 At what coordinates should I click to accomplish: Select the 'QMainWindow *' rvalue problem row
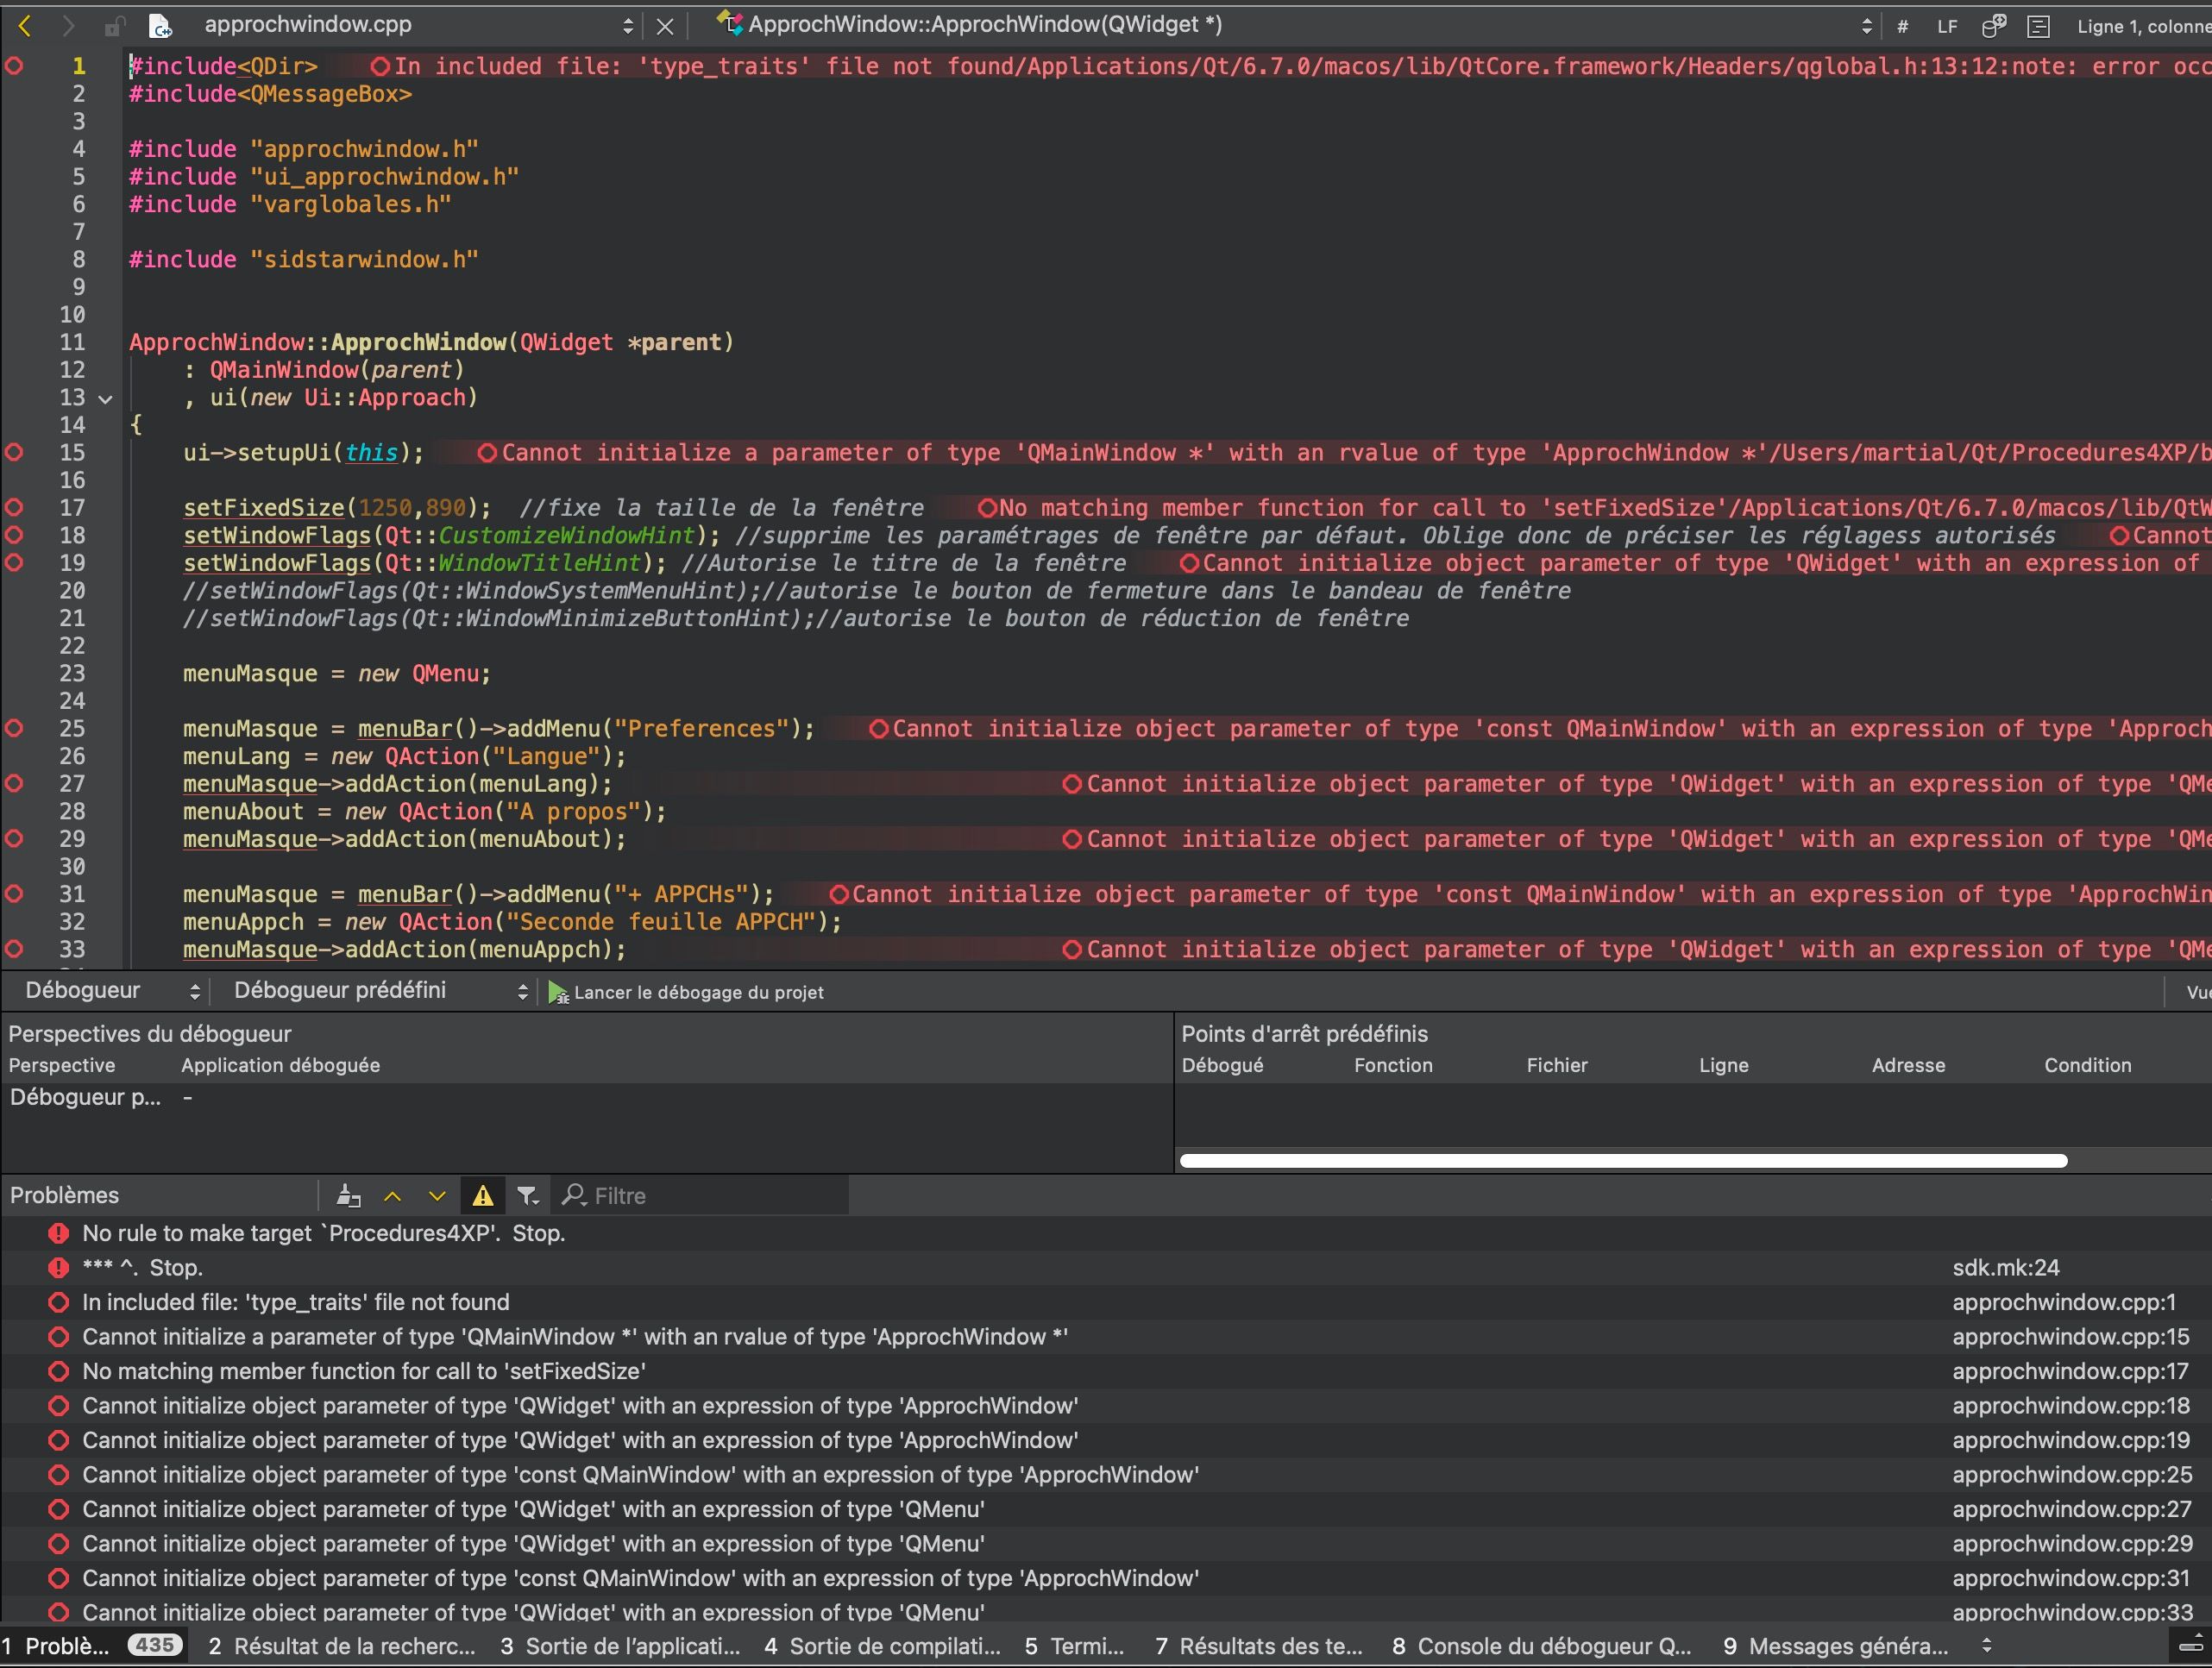[x=1106, y=1336]
